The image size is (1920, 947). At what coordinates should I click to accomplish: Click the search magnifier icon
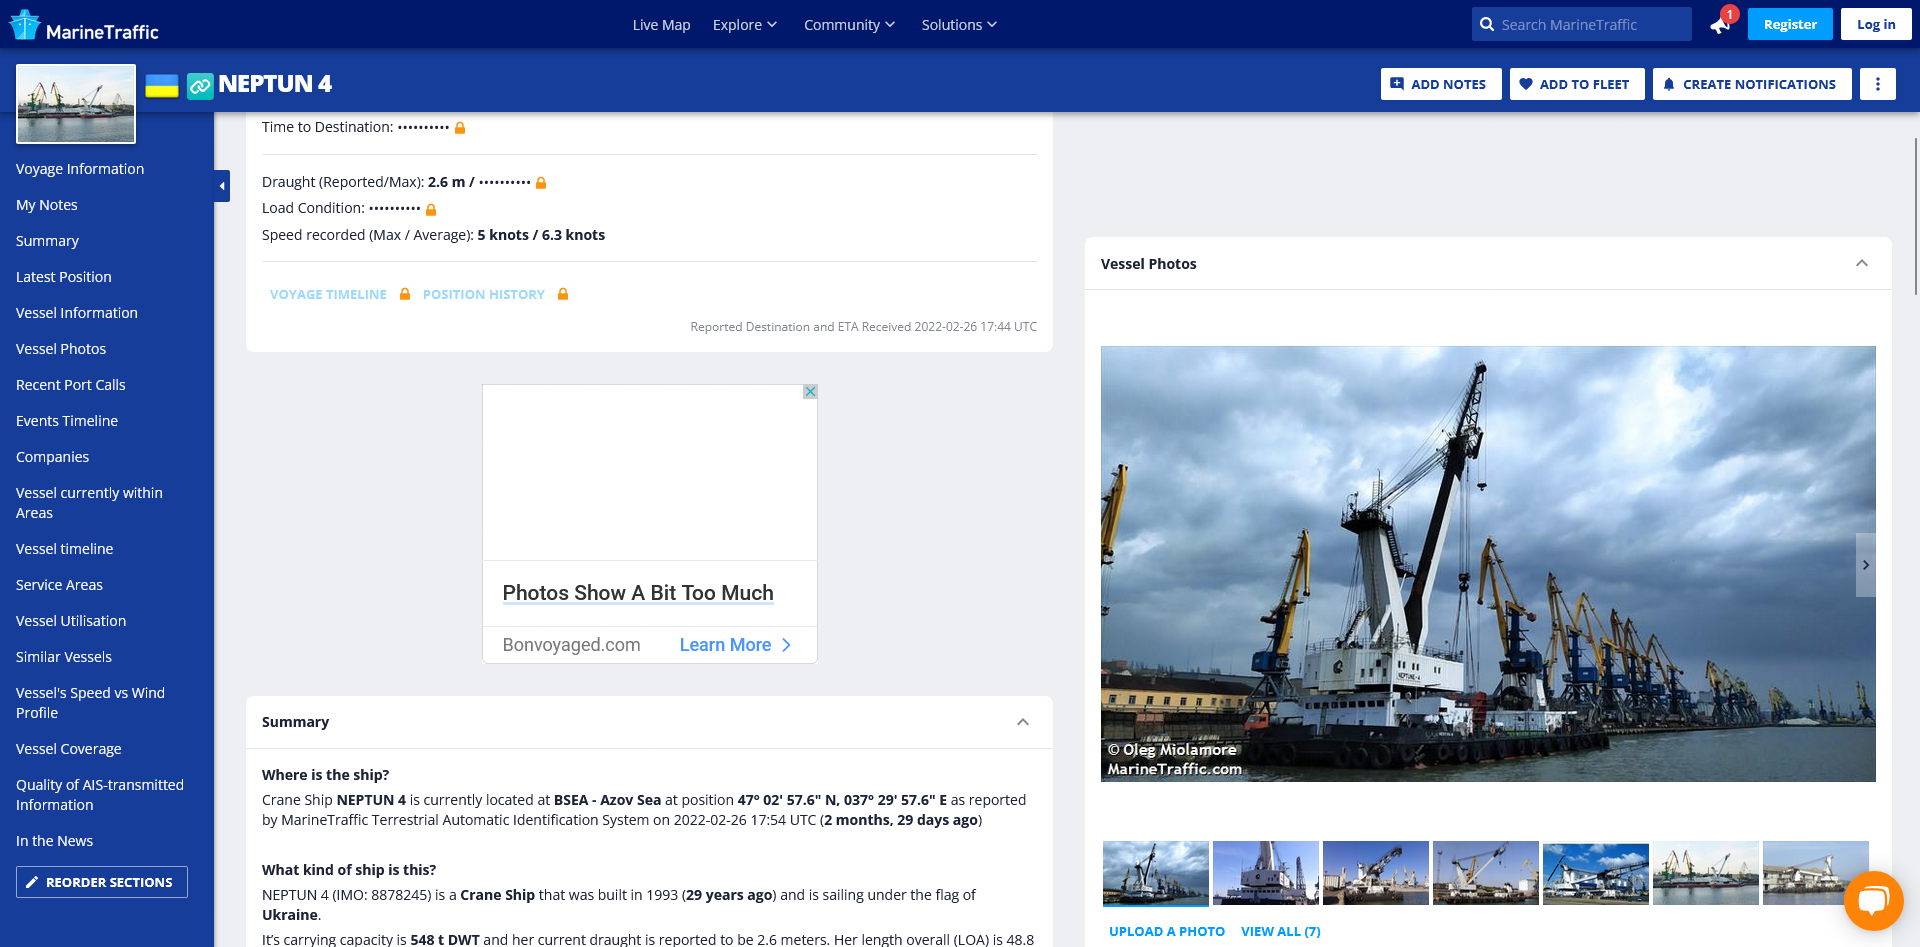coord(1487,24)
